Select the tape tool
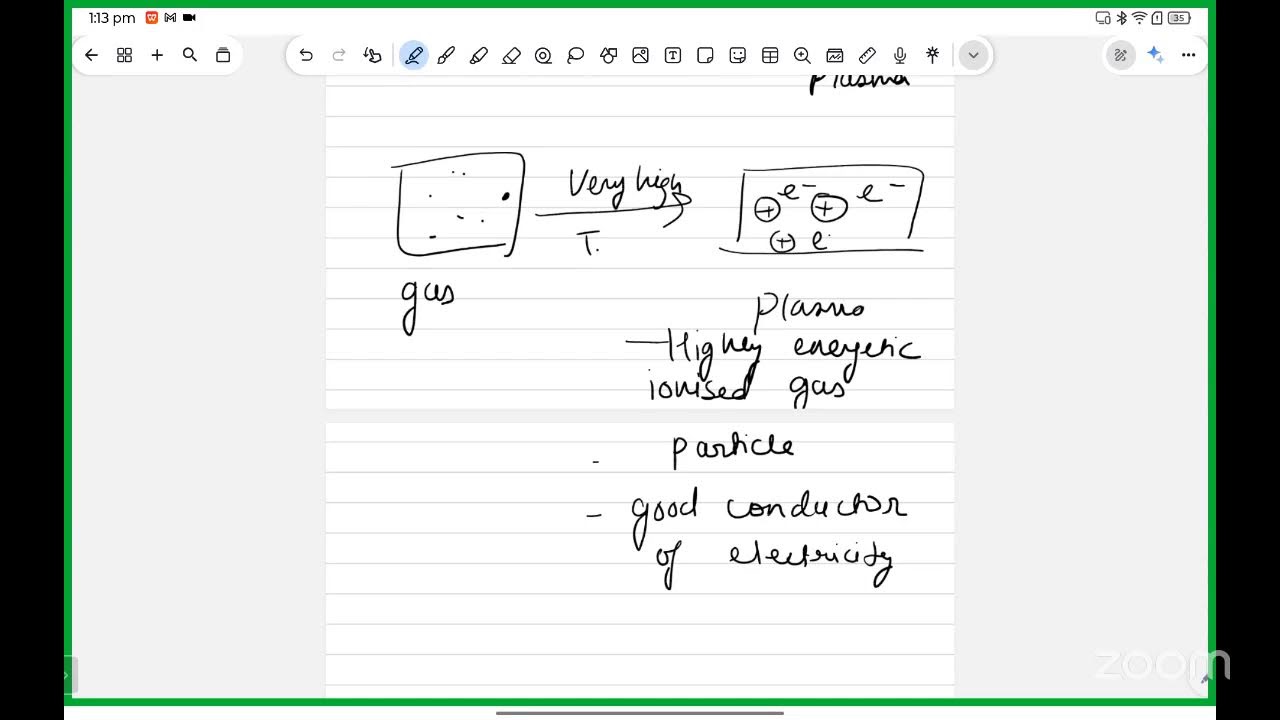The height and width of the screenshot is (720, 1280). click(x=543, y=56)
